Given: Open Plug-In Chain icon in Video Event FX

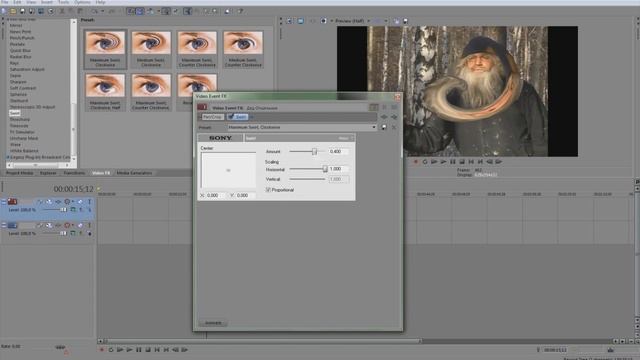Looking at the screenshot, I should [373, 107].
